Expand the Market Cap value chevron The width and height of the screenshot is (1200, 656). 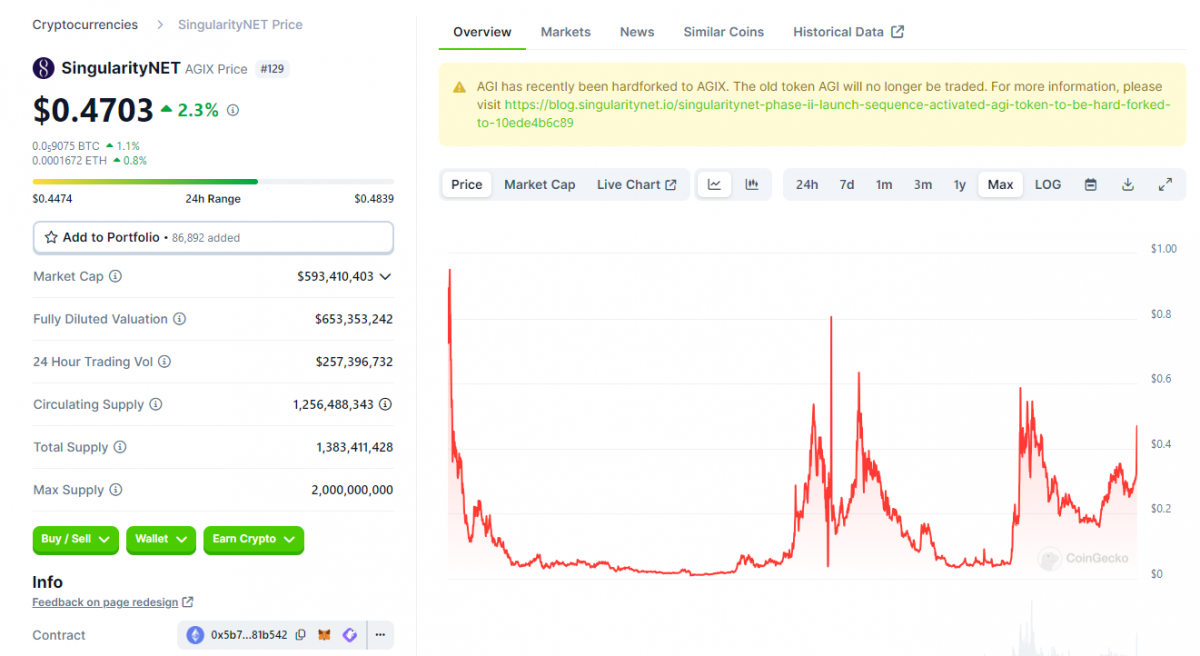tap(386, 276)
